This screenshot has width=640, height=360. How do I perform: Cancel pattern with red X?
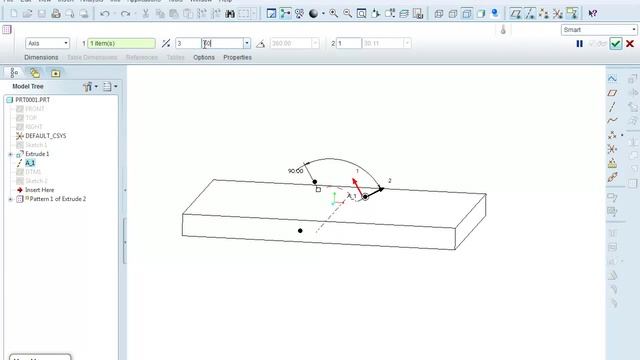pyautogui.click(x=630, y=43)
